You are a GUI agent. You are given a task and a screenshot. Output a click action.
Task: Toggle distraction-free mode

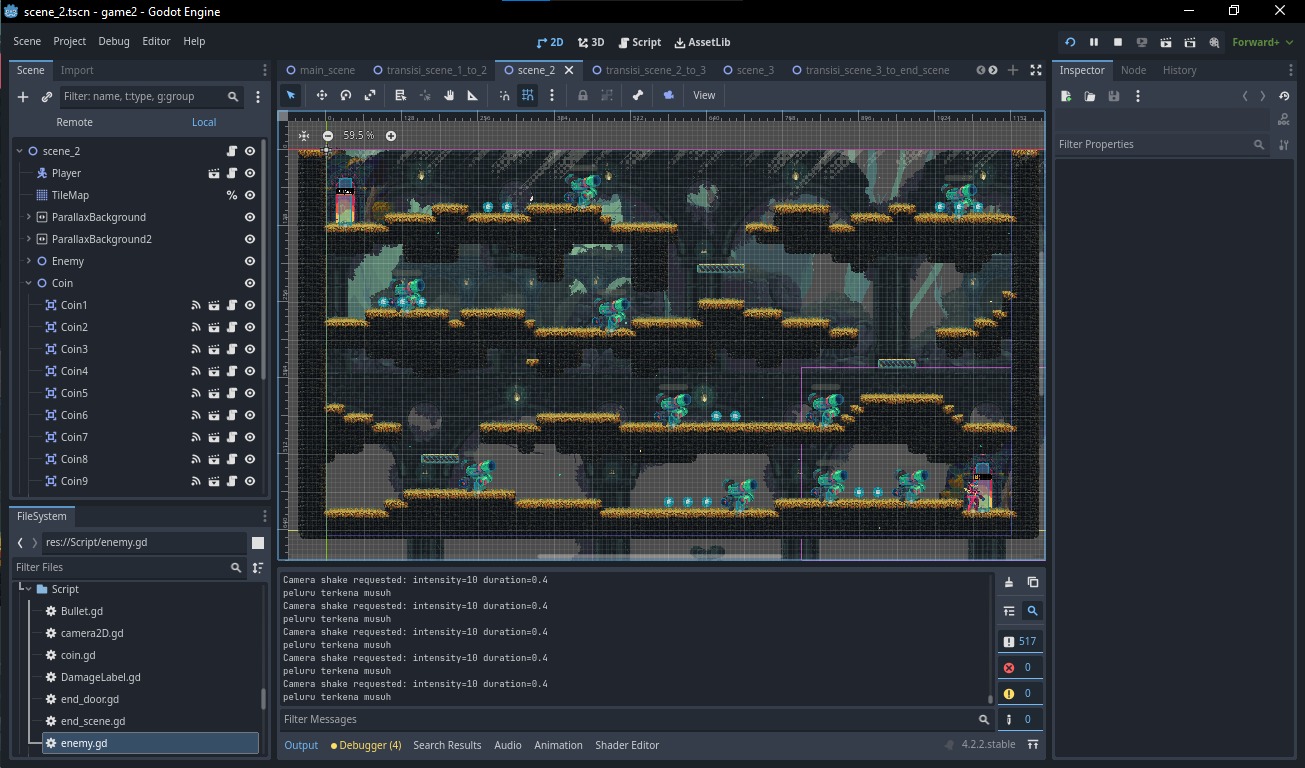(1036, 70)
